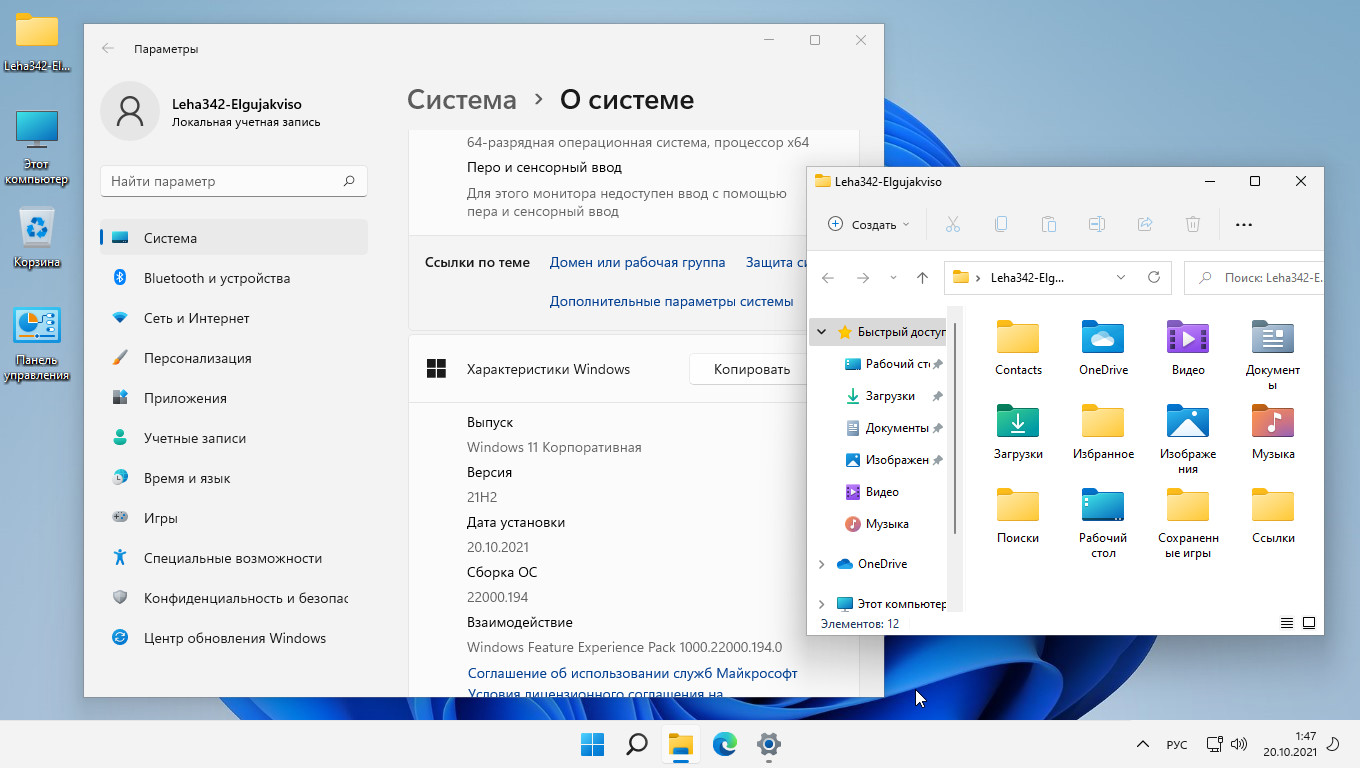
Task: Open Дополнительные параметры системы link
Action: [671, 301]
